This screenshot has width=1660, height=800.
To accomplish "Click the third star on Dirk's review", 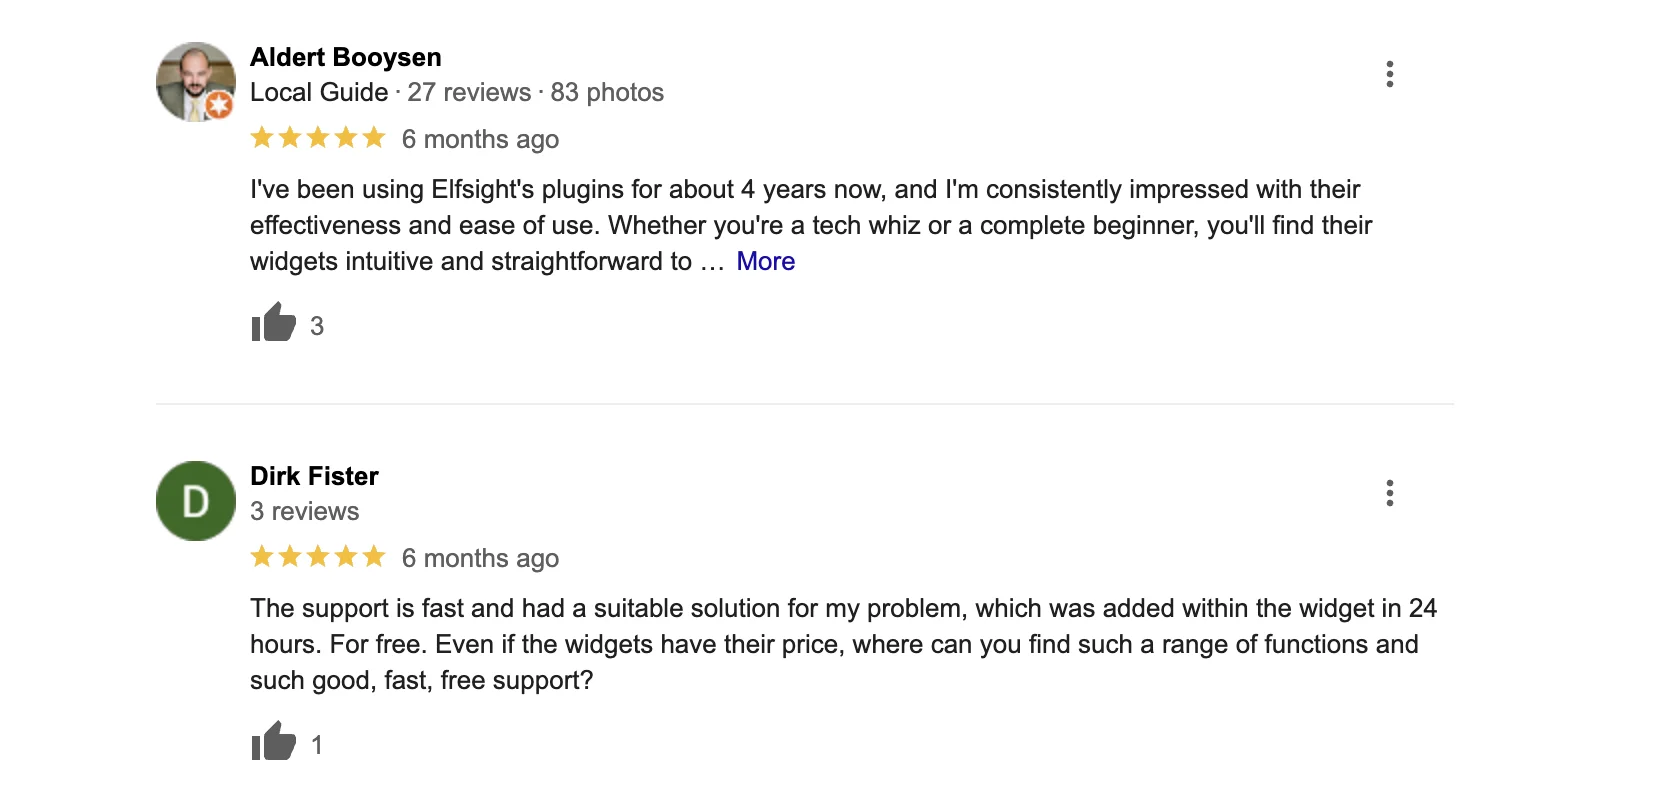I will point(318,557).
